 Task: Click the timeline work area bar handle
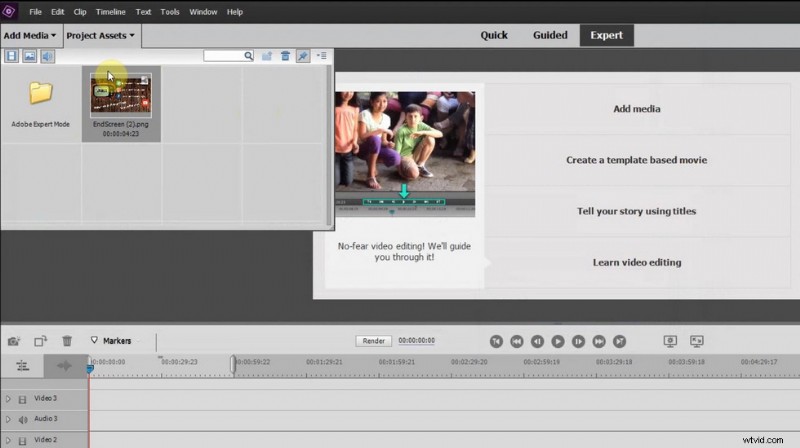pos(233,364)
